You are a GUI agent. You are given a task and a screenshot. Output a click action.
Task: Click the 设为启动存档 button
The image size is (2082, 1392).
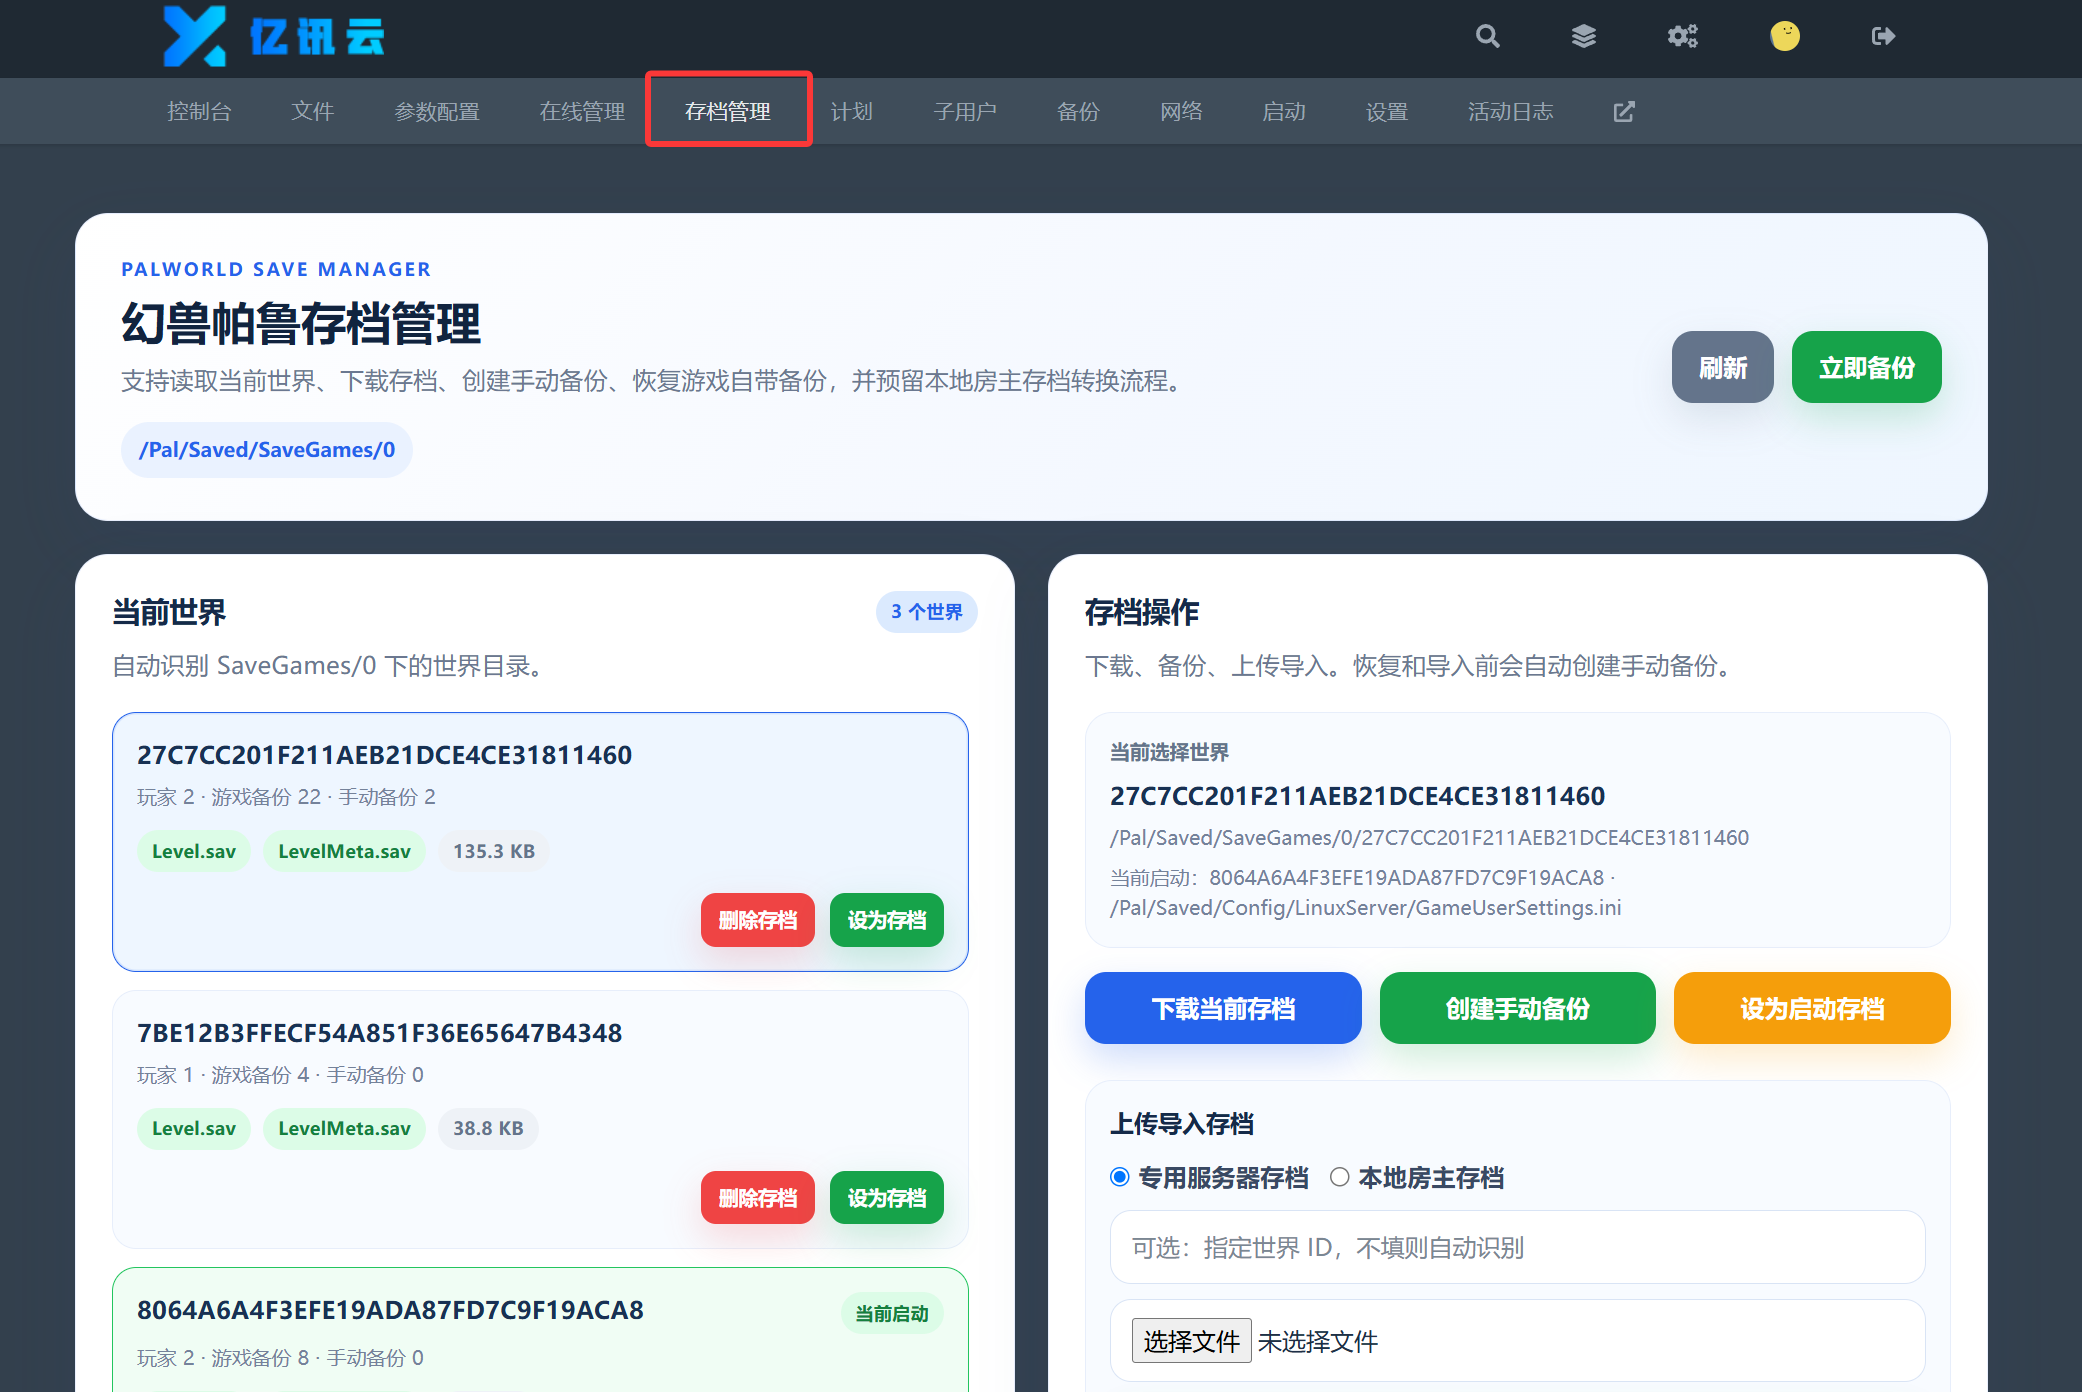pyautogui.click(x=1812, y=1008)
